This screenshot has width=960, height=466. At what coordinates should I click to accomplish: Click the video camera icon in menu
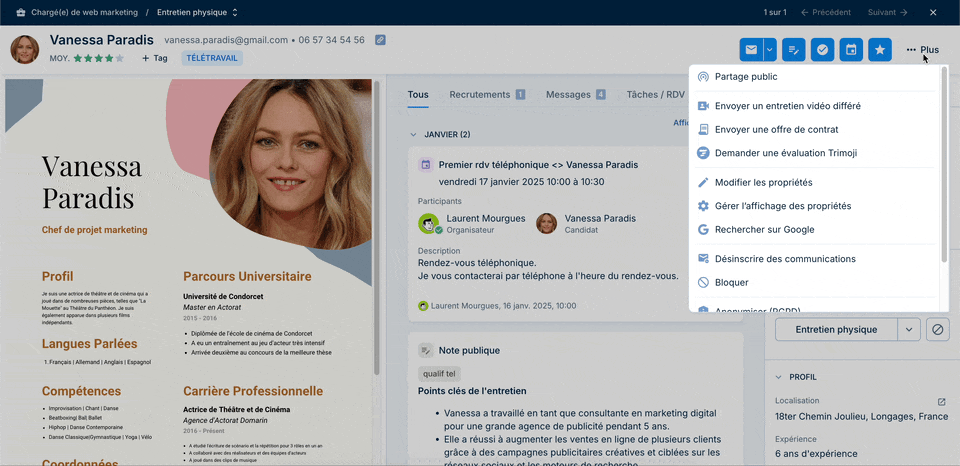tap(703, 106)
